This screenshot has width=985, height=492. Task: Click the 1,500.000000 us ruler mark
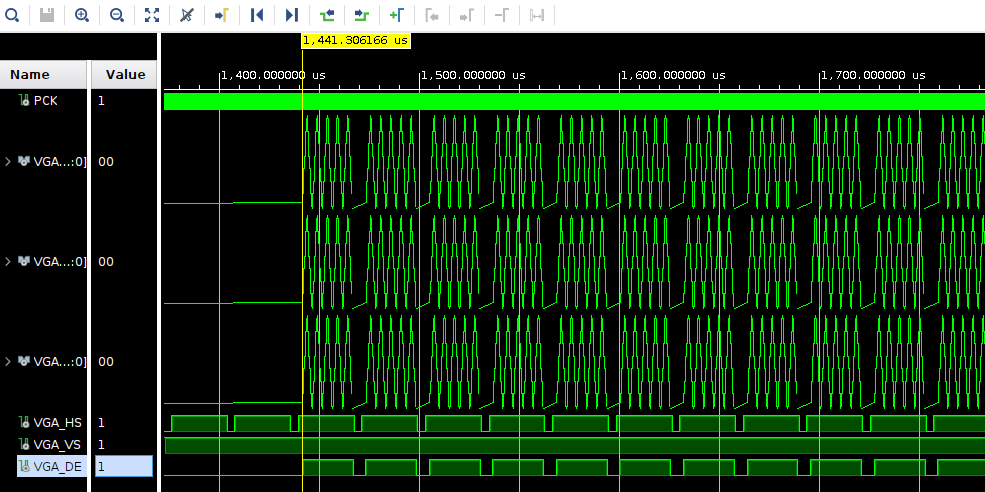(x=473, y=75)
